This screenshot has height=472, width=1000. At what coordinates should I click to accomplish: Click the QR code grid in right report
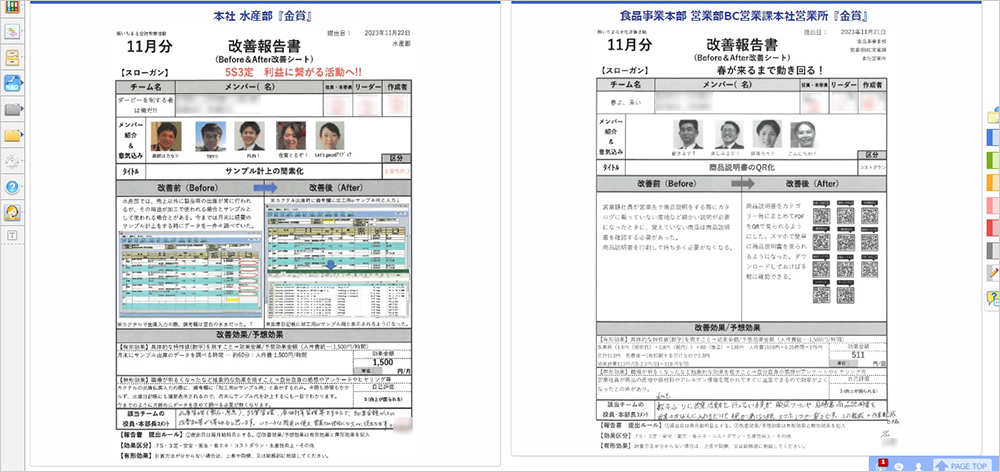(x=845, y=252)
